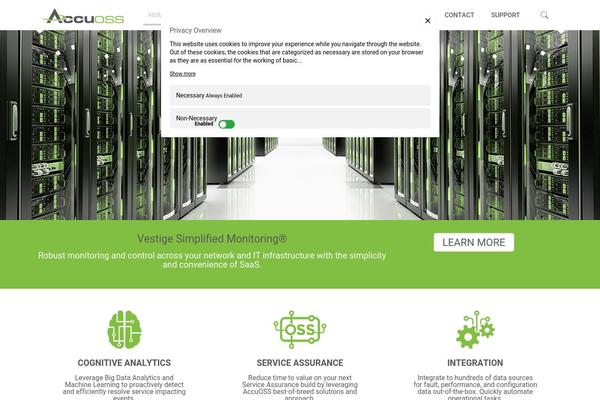This screenshot has height=400, width=600.
Task: Click the Always Enabled label
Action: (224, 96)
